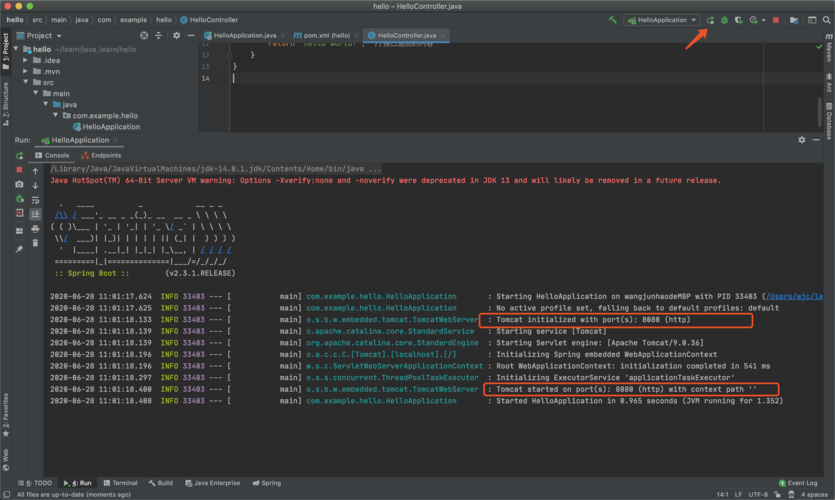Open Run panel settings gear

(x=801, y=140)
